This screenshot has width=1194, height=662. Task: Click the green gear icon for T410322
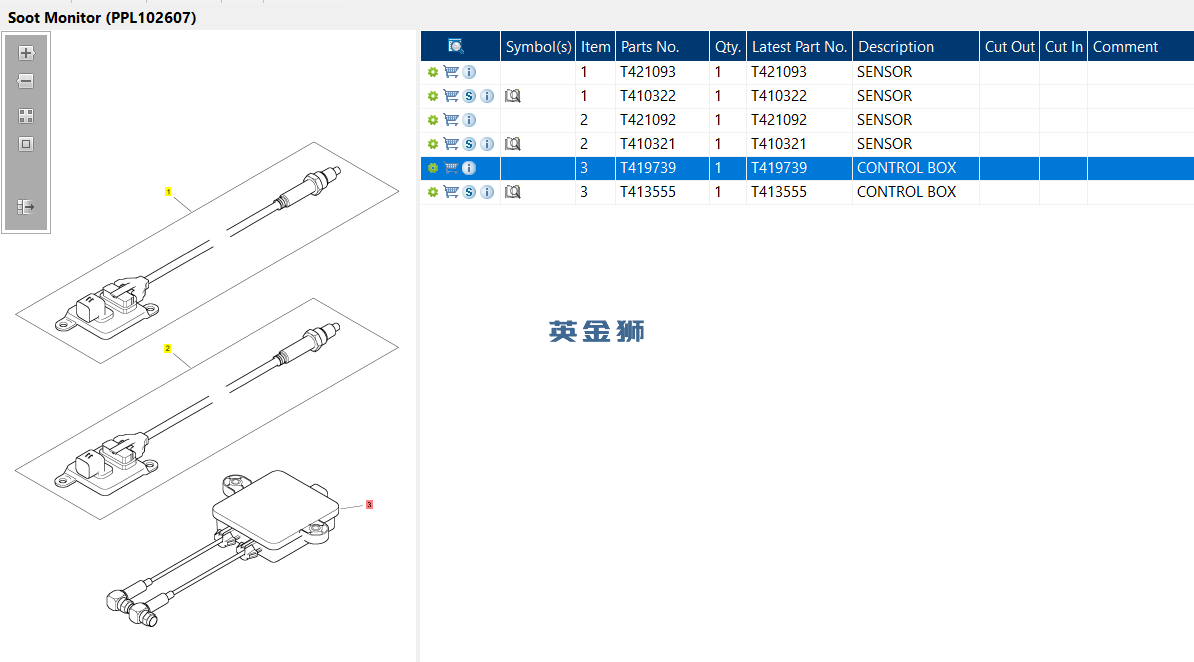(433, 96)
